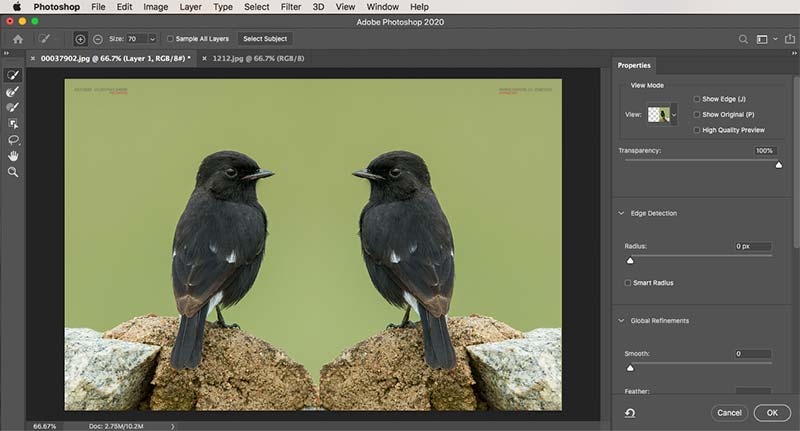Click the Transparency slider handle

[778, 164]
